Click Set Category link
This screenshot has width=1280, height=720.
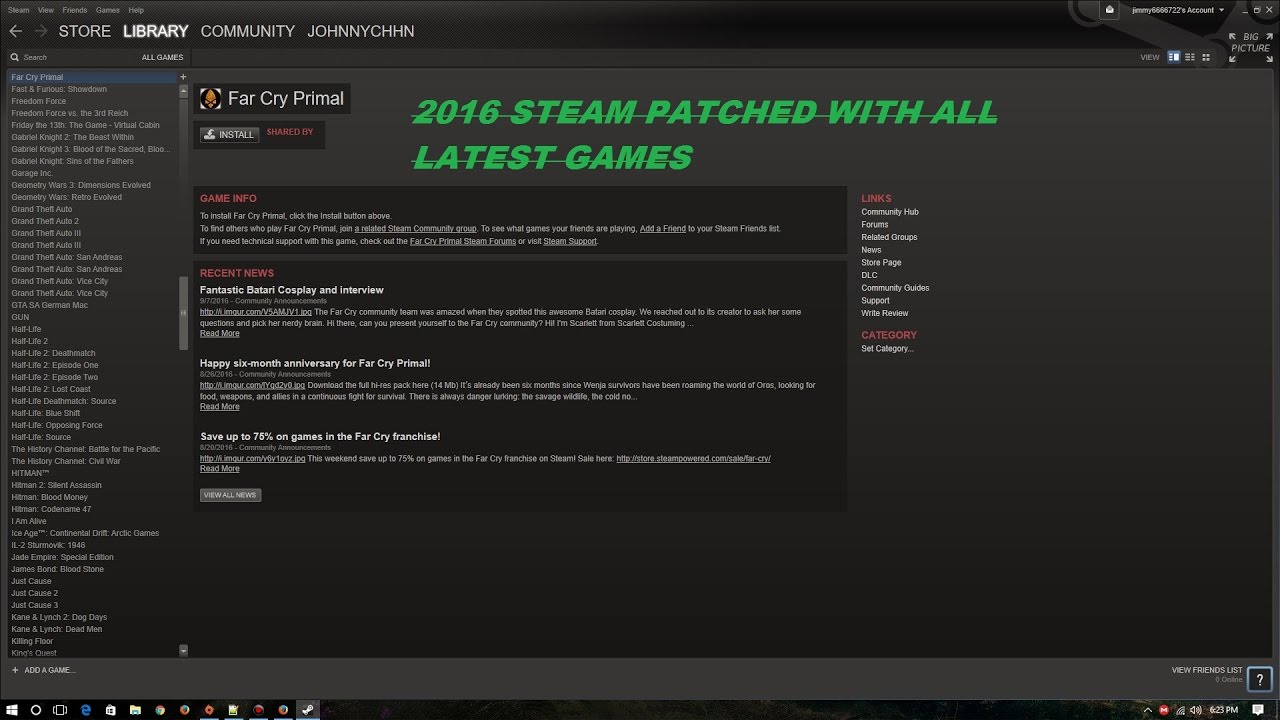888,349
